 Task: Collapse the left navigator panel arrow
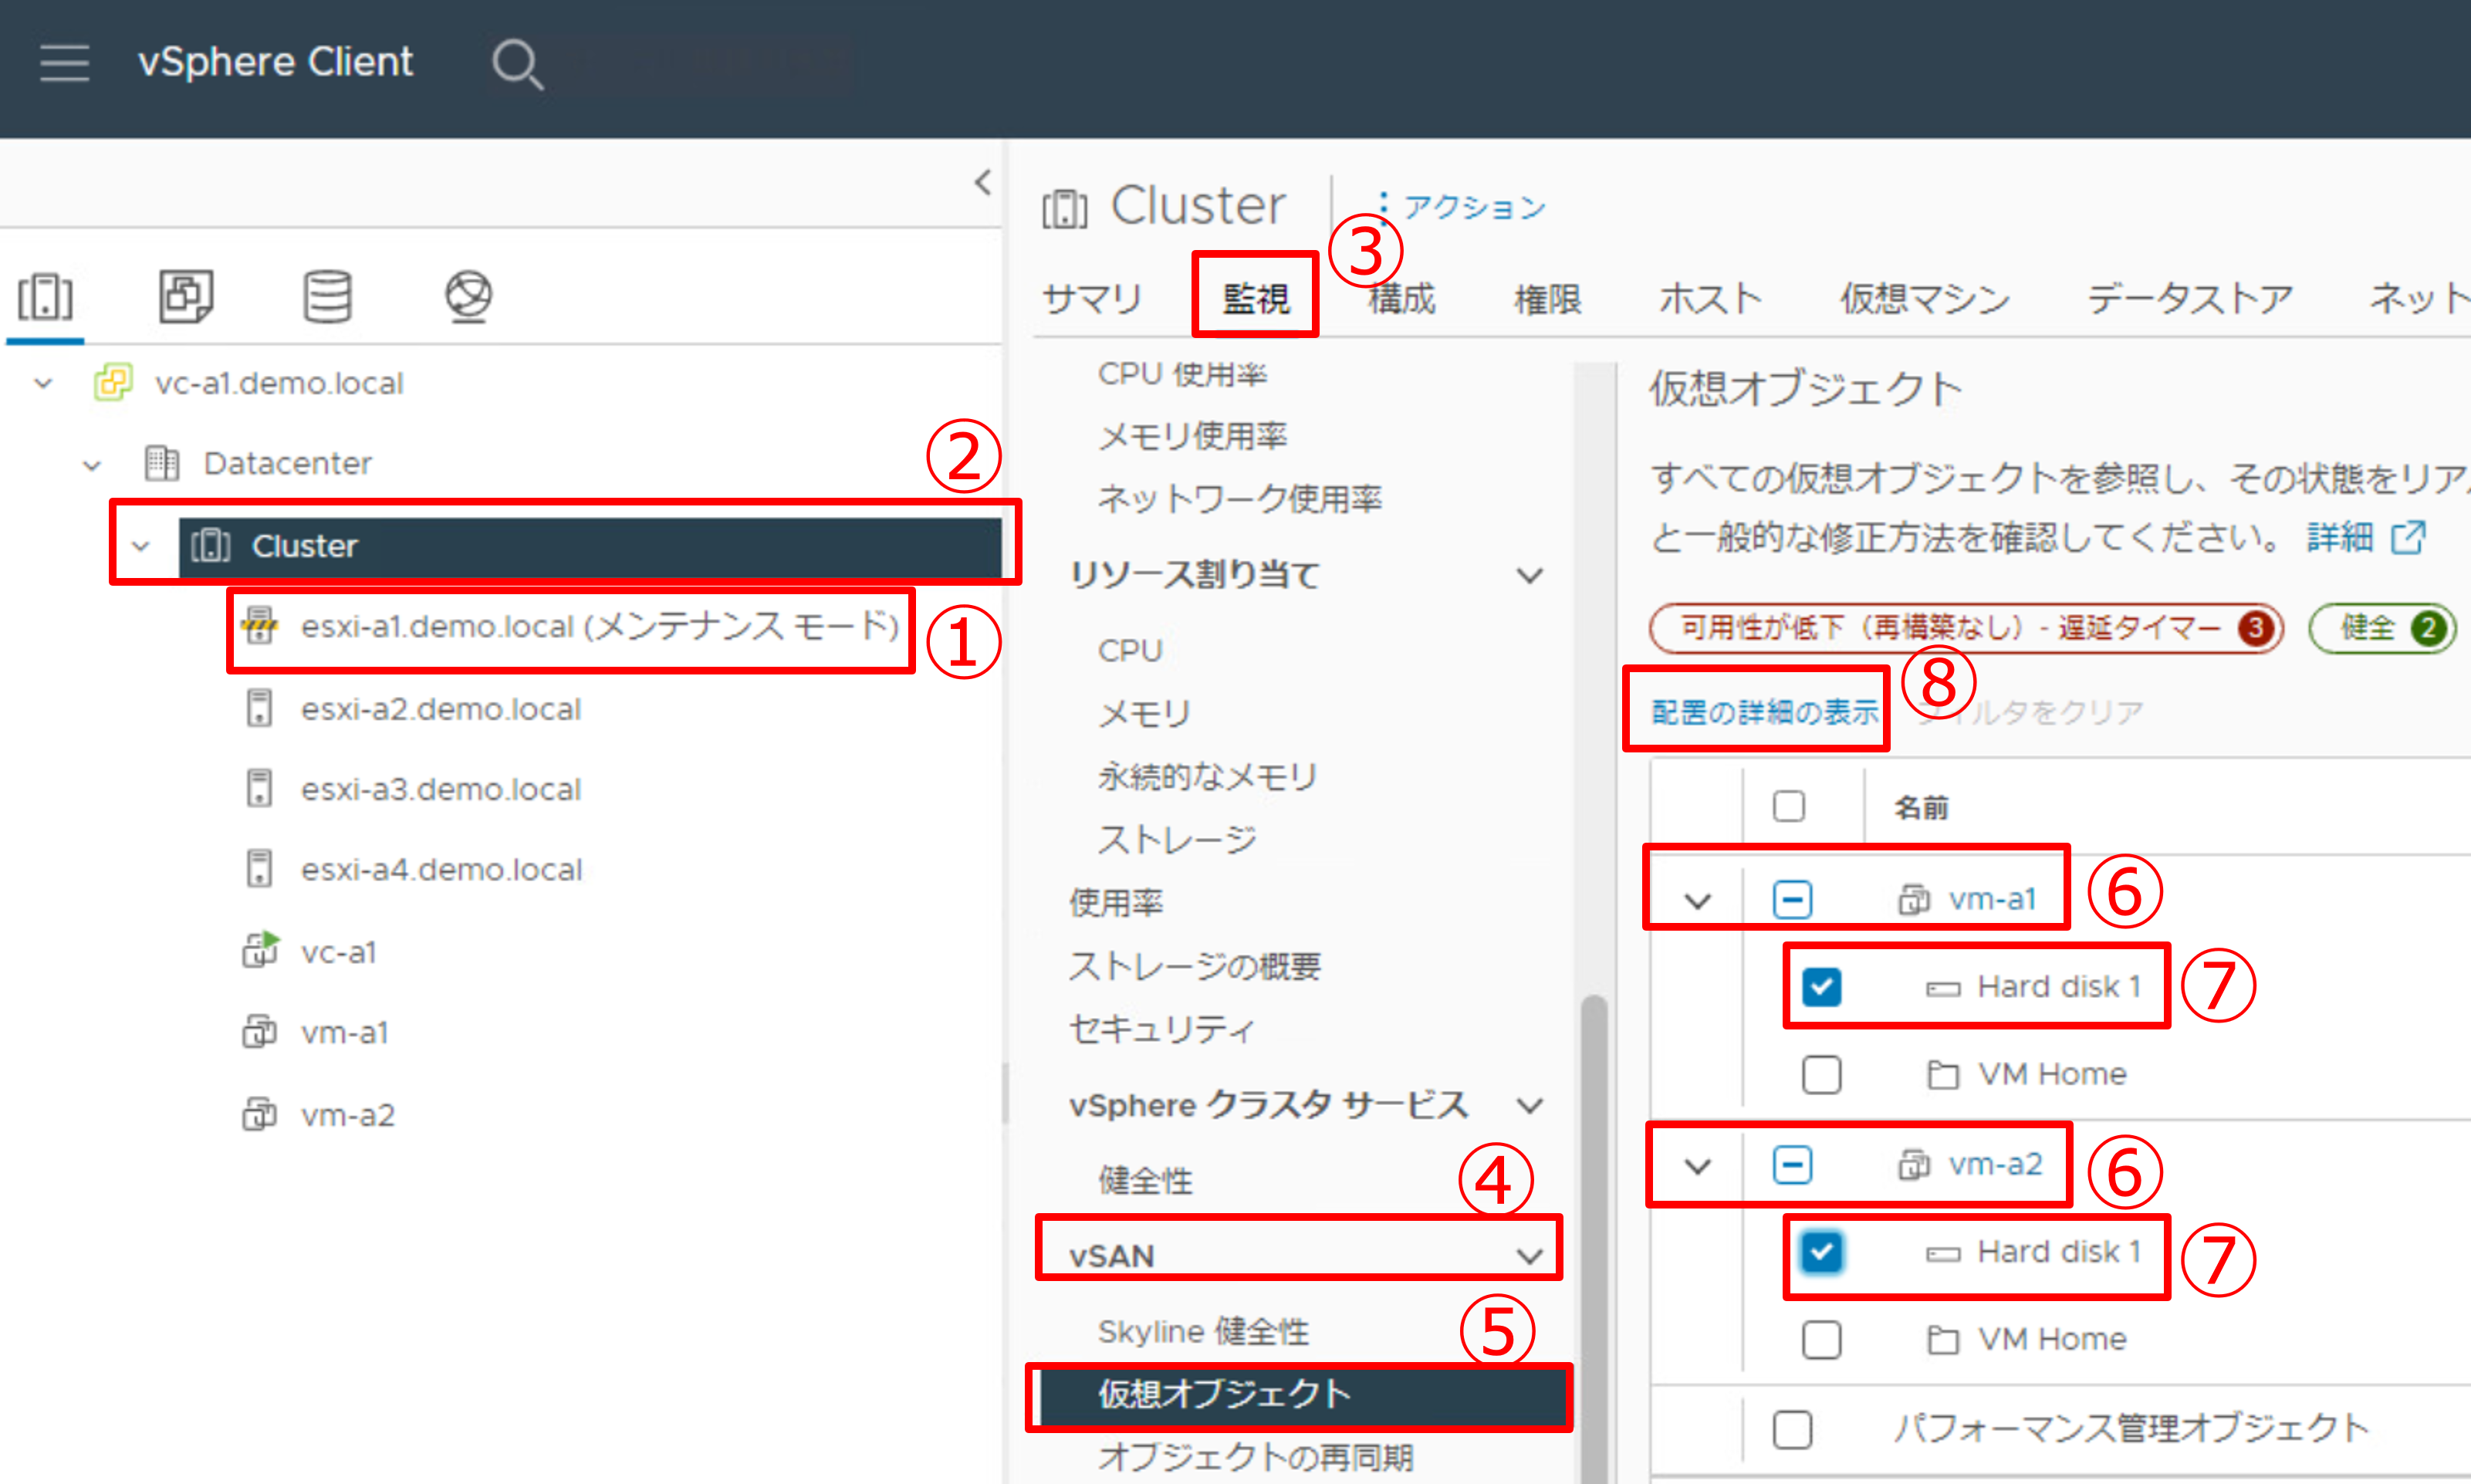coord(983,182)
